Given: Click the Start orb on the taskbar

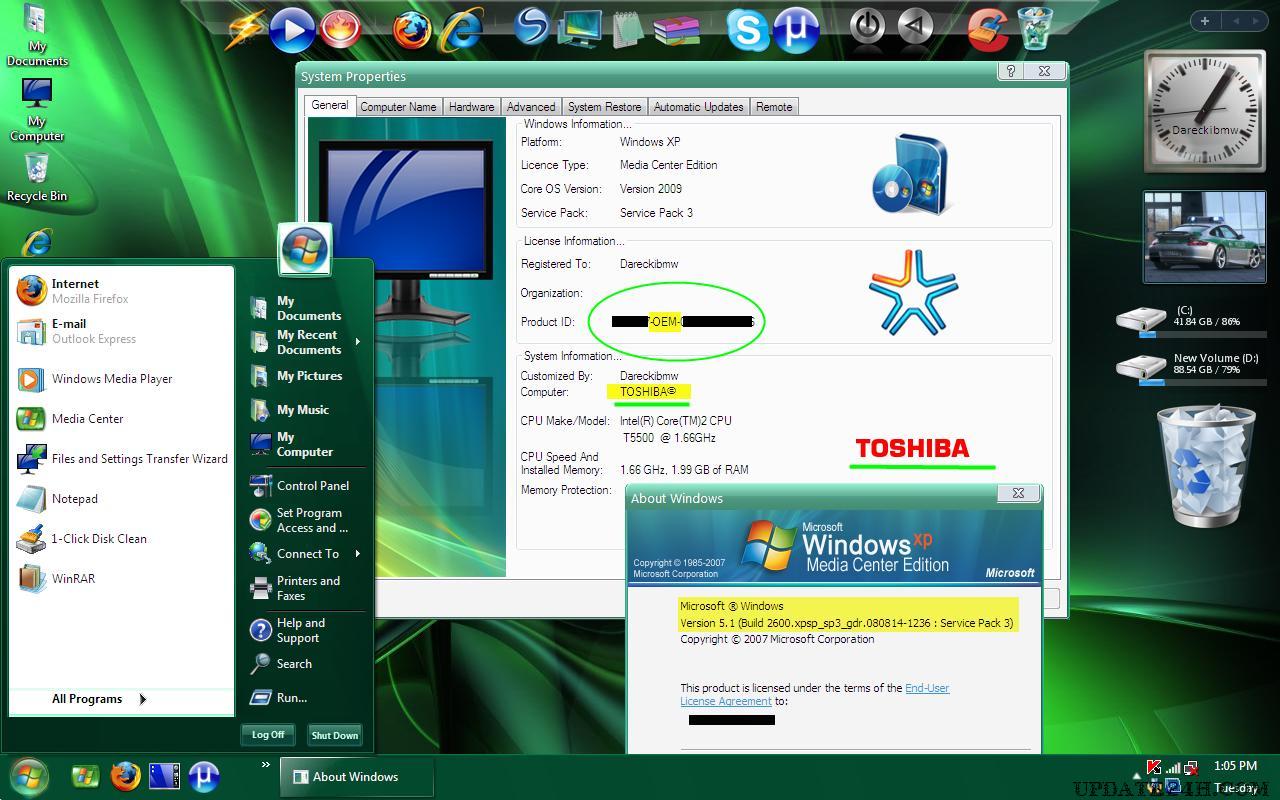Looking at the screenshot, I should click(29, 776).
